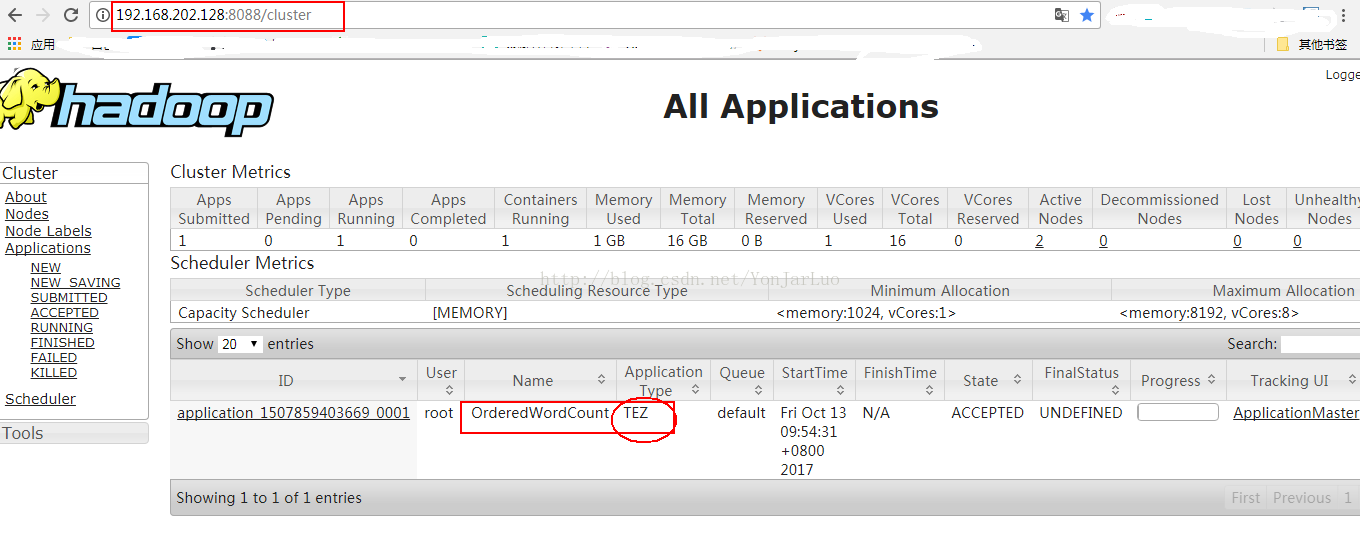Sort the table by StartTime column
The width and height of the screenshot is (1360, 537).
(x=815, y=381)
